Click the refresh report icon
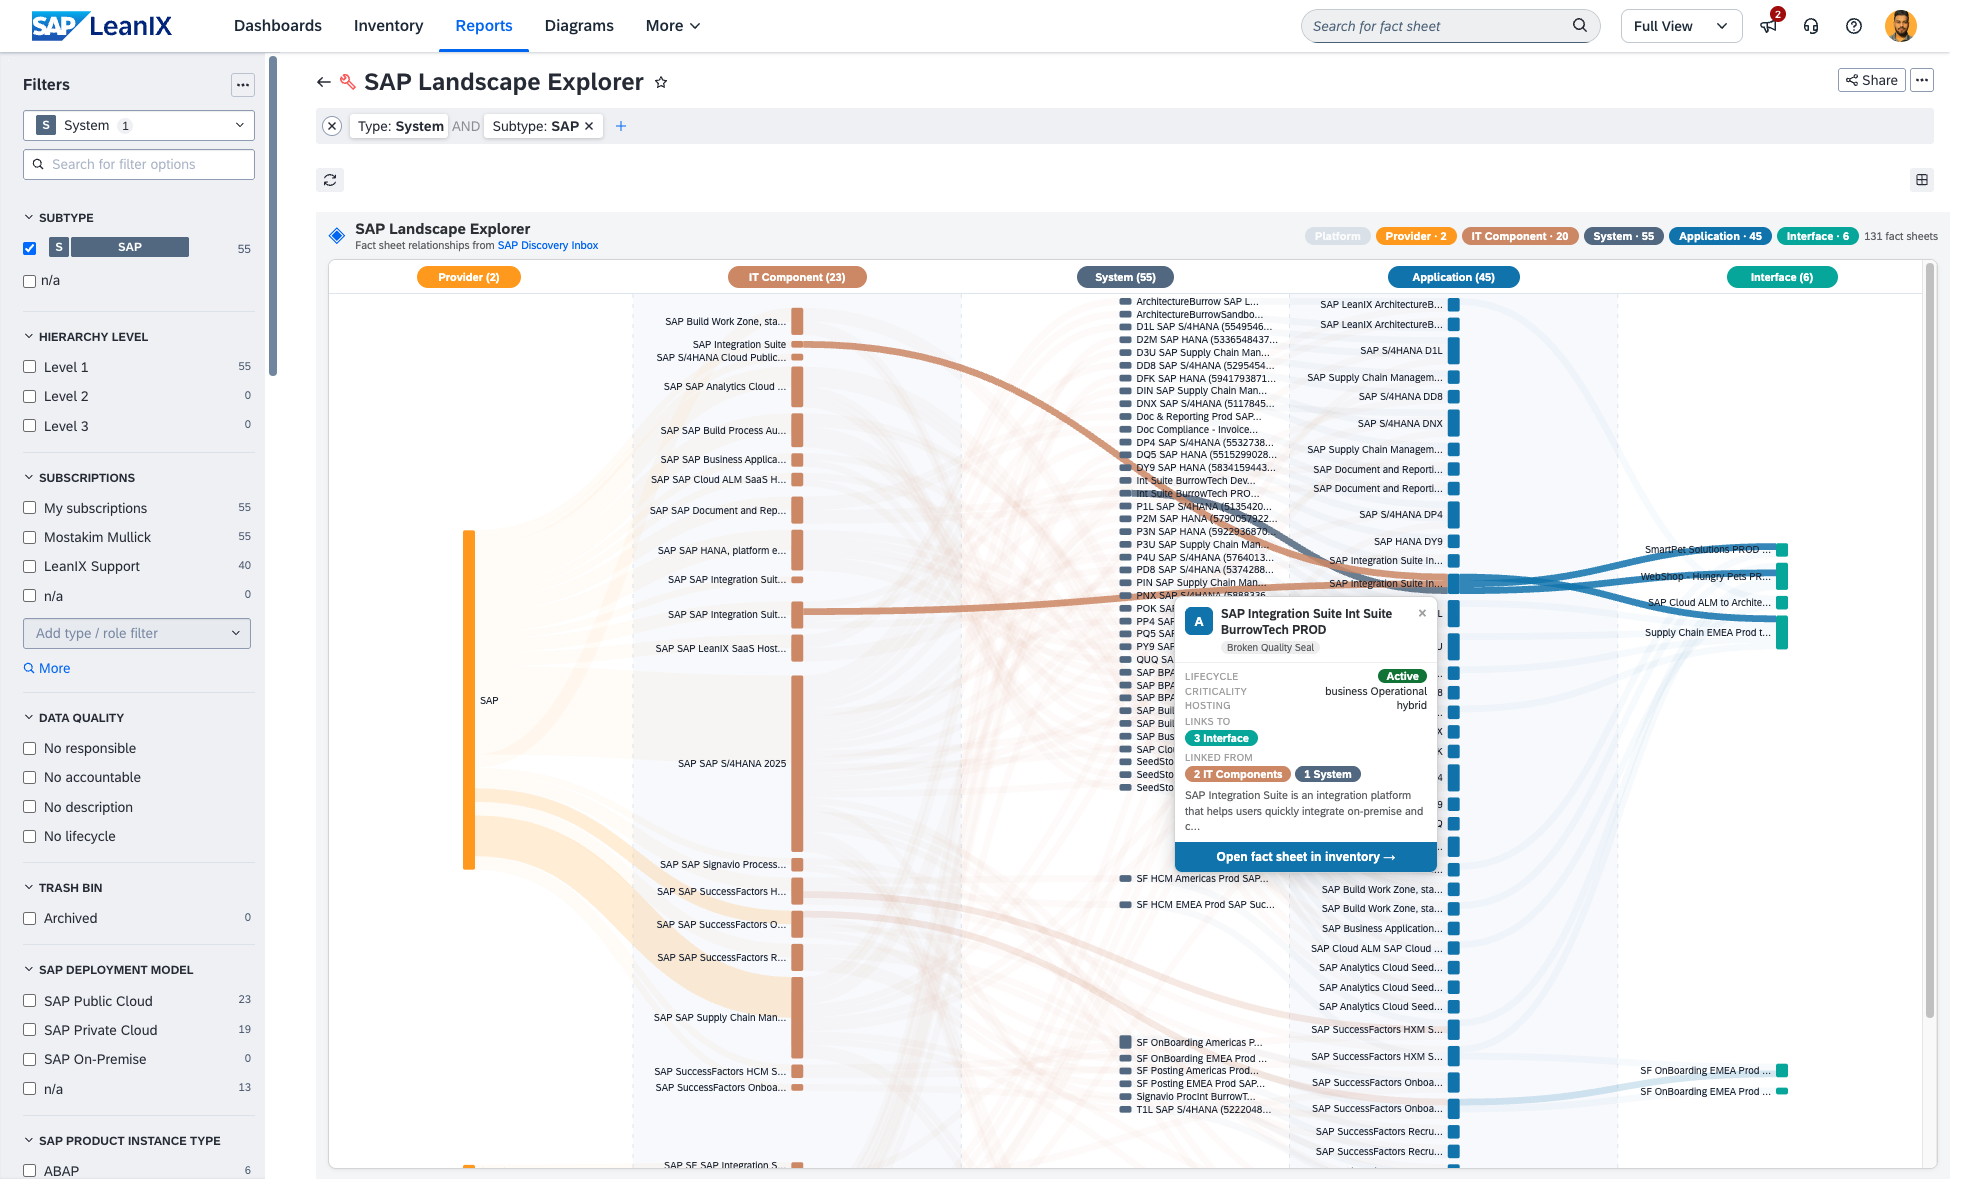The width and height of the screenshot is (1965, 1179). (330, 180)
